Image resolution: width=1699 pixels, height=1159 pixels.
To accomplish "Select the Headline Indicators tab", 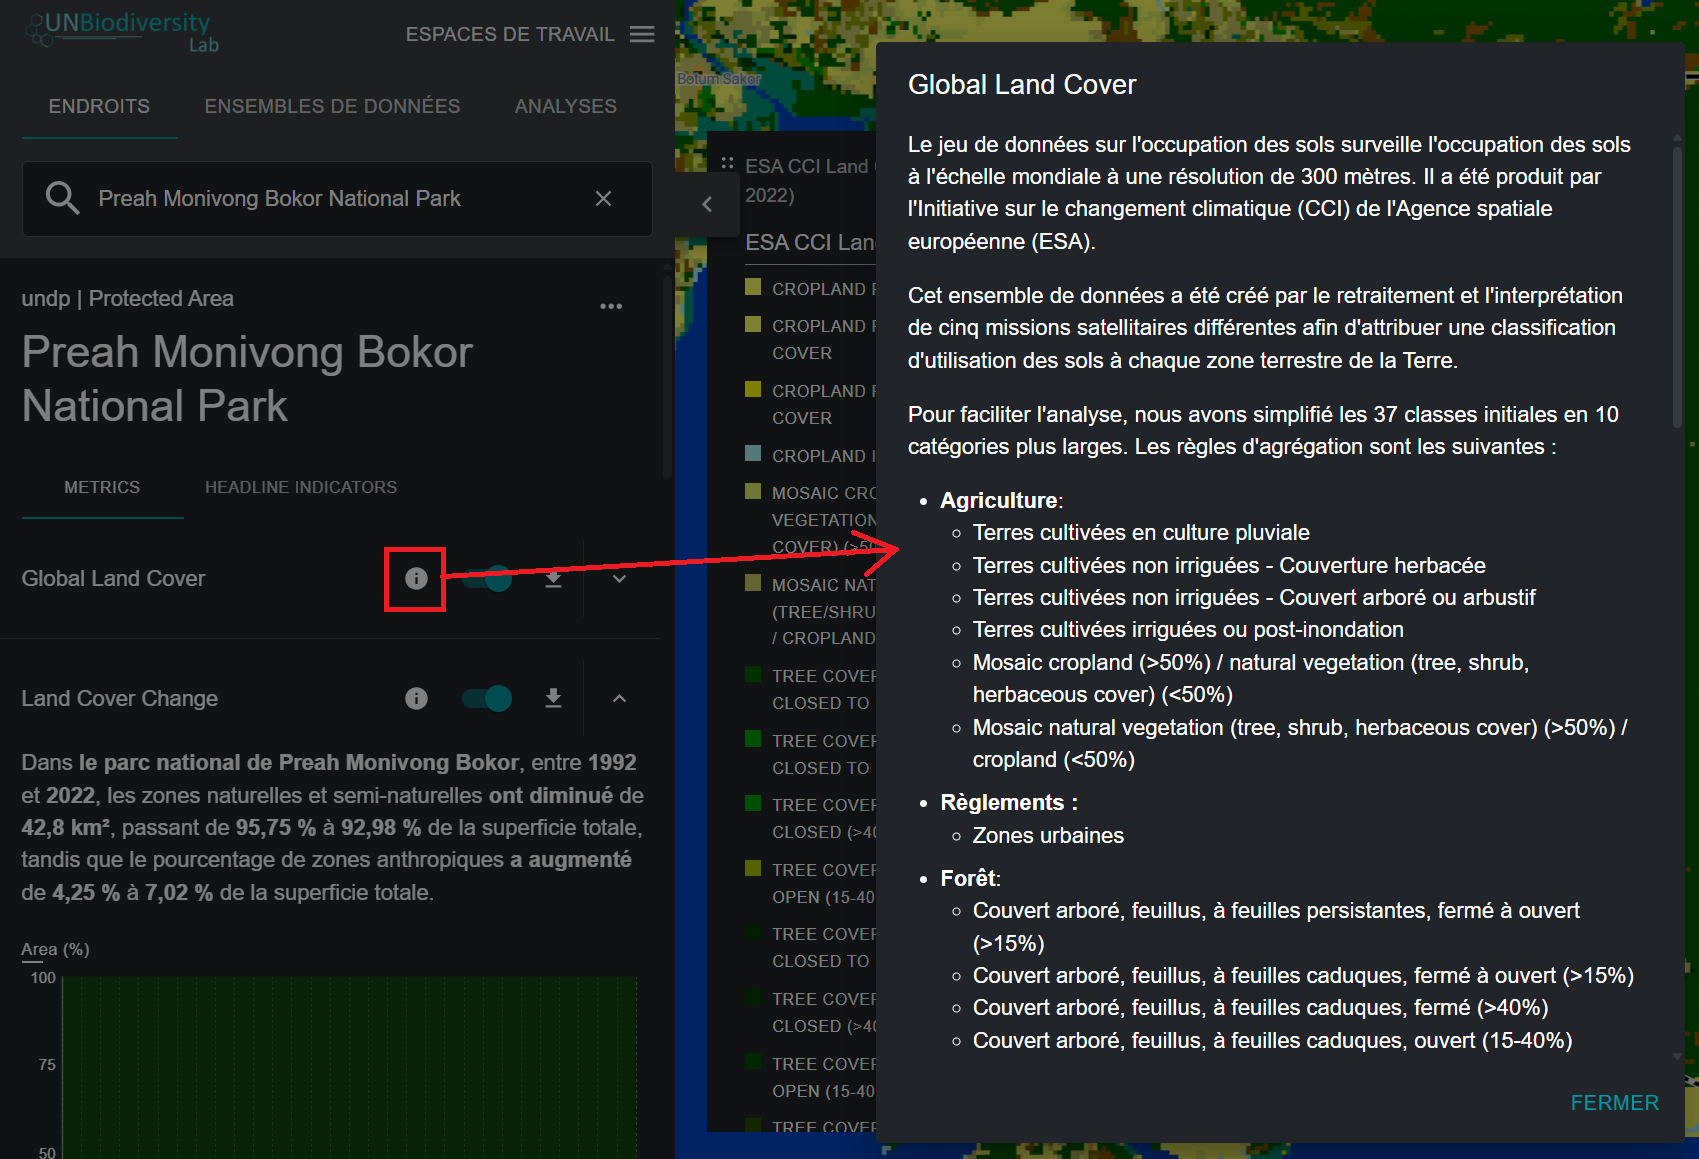I will 300,487.
